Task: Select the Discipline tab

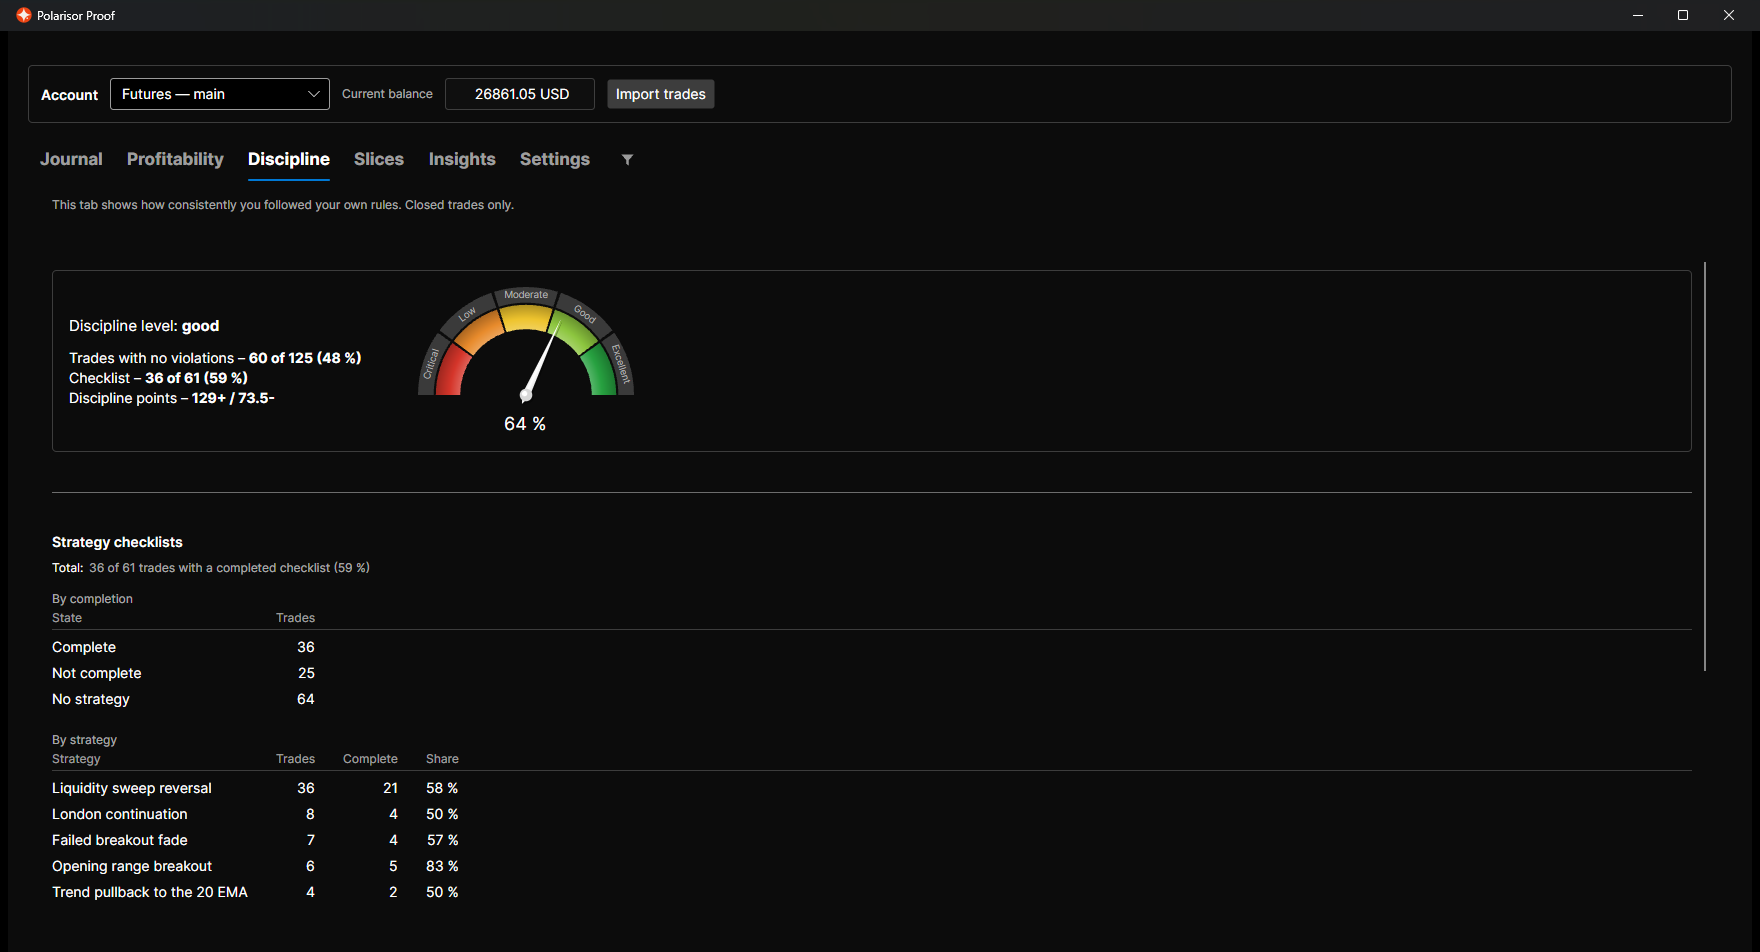Action: pyautogui.click(x=289, y=159)
